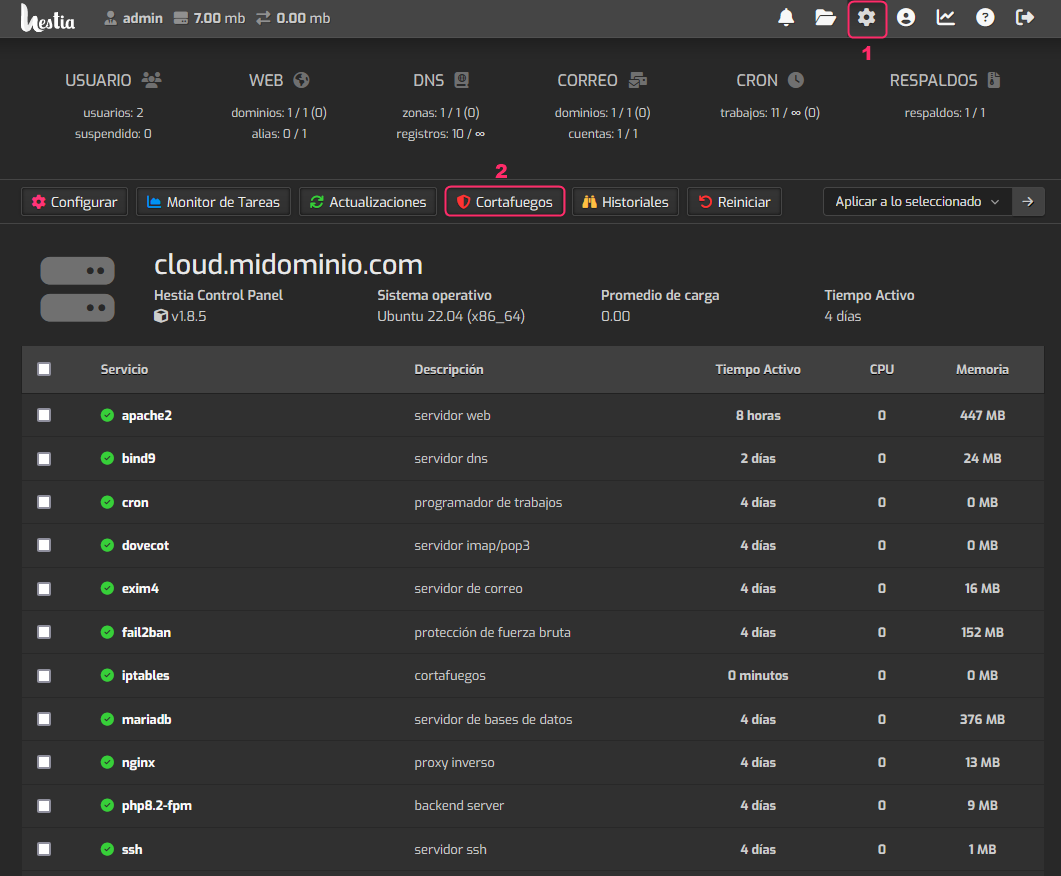
Task: Click the Reiniciar button
Action: [734, 202]
